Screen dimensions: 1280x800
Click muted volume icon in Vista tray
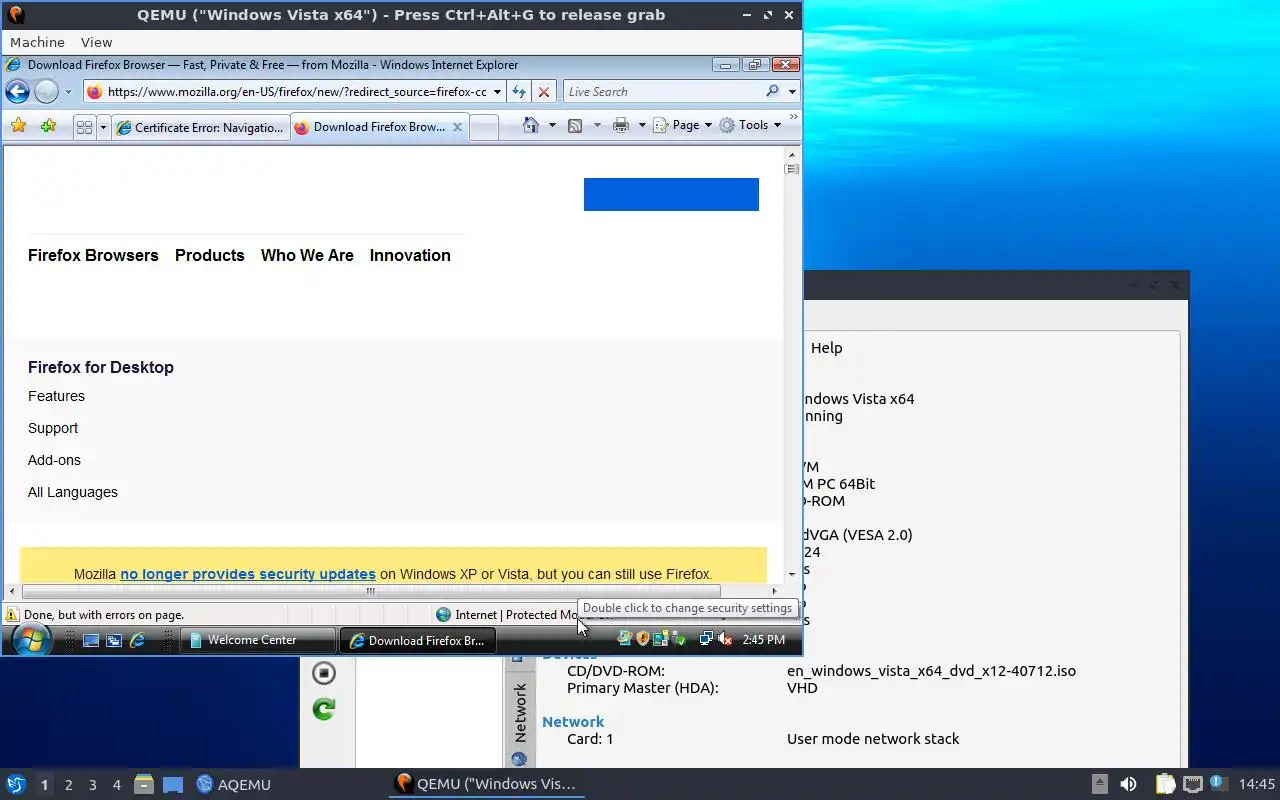point(725,639)
